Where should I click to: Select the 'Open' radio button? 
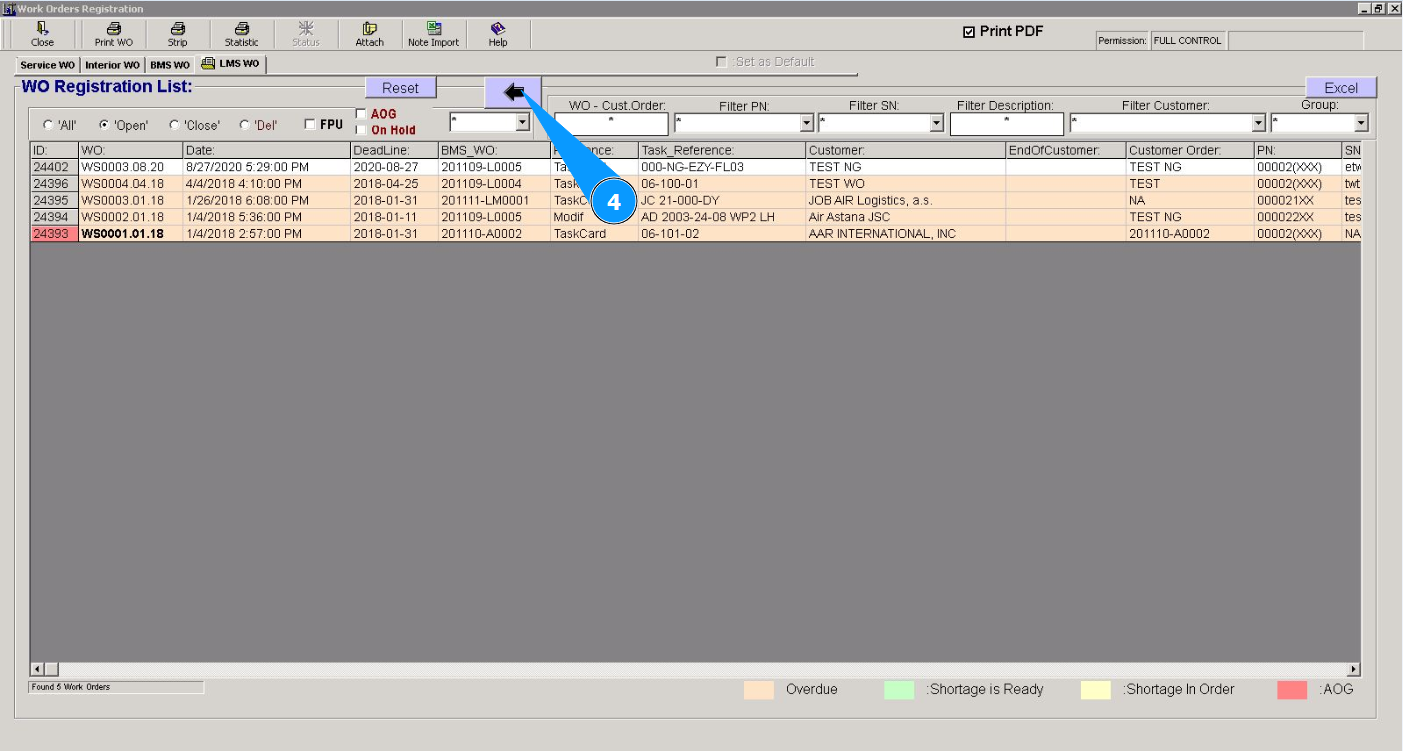(103, 125)
